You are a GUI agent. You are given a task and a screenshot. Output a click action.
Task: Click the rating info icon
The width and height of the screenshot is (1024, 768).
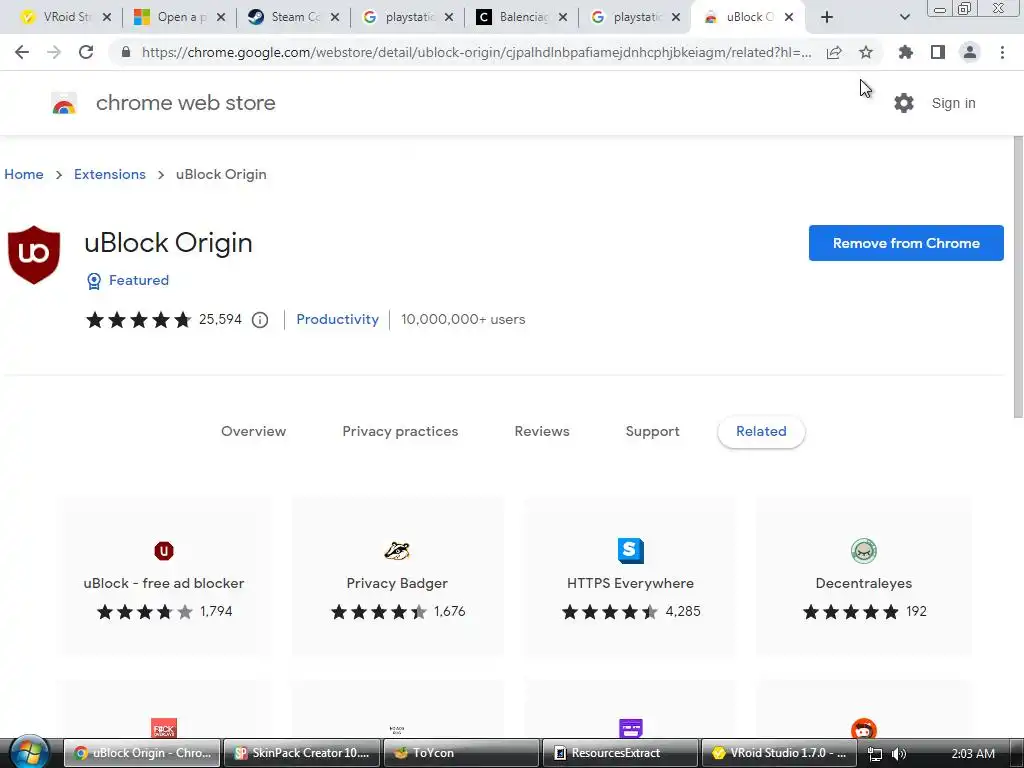click(260, 320)
